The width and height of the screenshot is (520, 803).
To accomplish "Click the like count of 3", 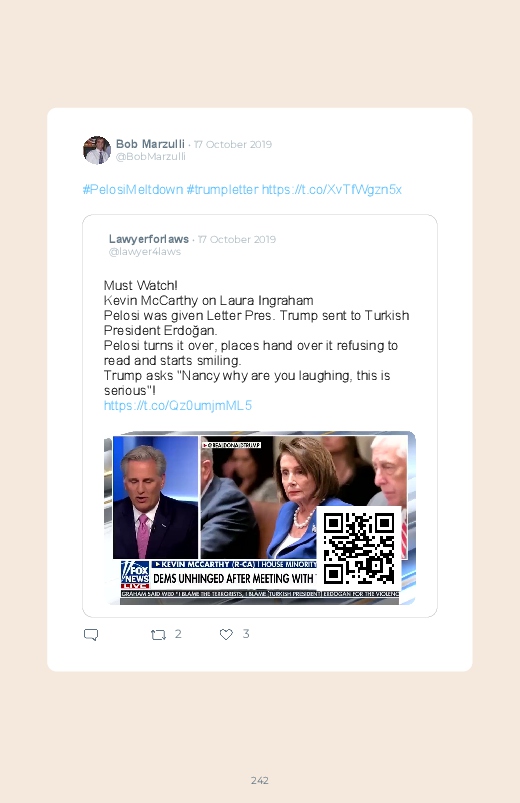I will pyautogui.click(x=246, y=634).
